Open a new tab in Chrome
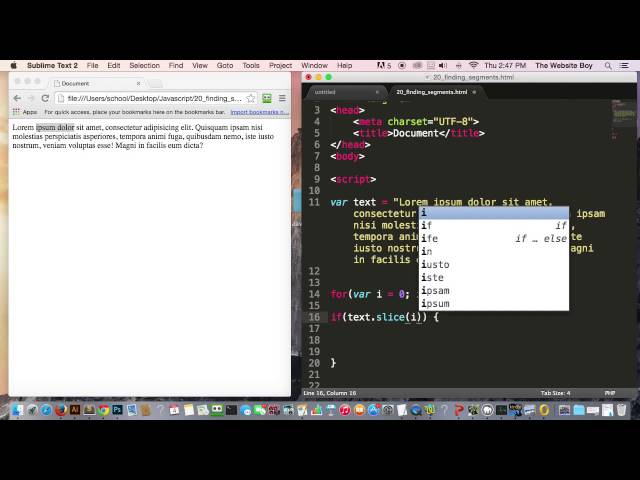This screenshot has height=480, width=640. (x=155, y=84)
